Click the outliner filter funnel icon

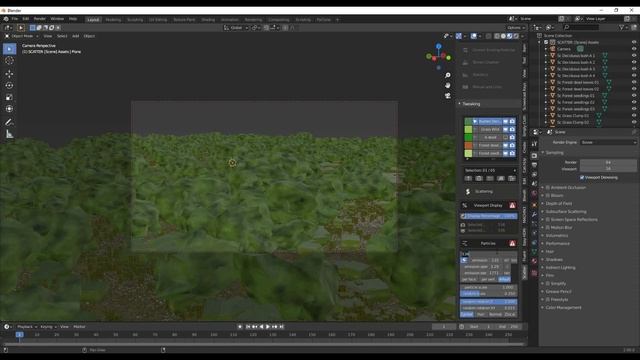point(621,27)
